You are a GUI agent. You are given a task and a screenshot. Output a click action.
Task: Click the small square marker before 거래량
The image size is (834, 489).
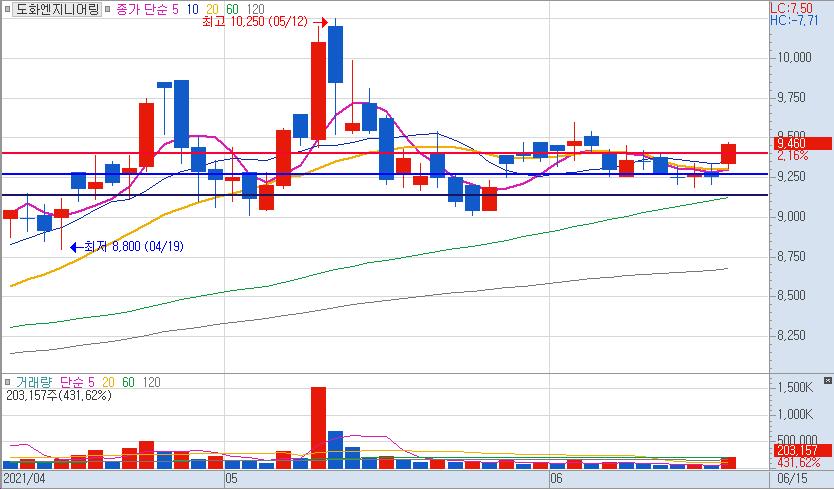point(7,382)
